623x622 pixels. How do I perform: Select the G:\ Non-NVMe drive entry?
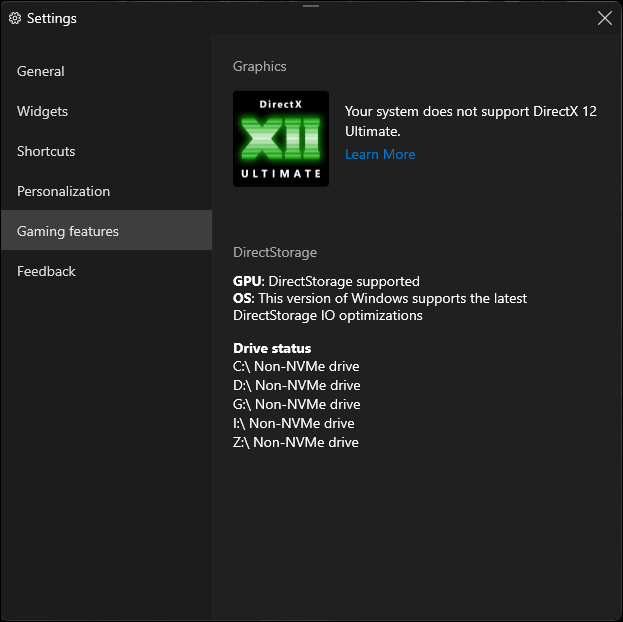(x=297, y=404)
